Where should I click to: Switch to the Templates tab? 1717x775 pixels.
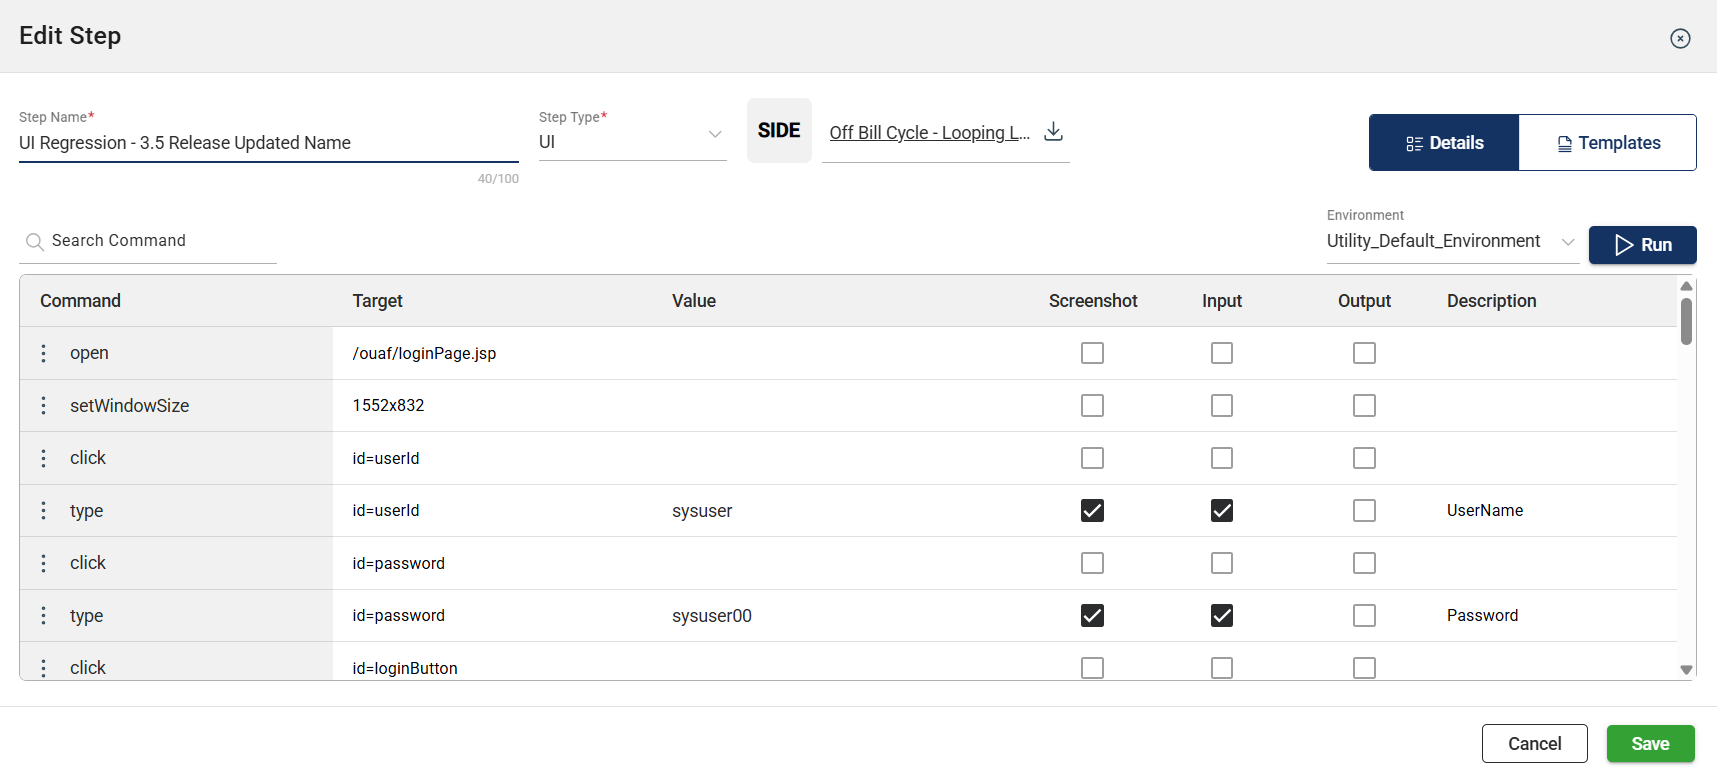[1607, 143]
